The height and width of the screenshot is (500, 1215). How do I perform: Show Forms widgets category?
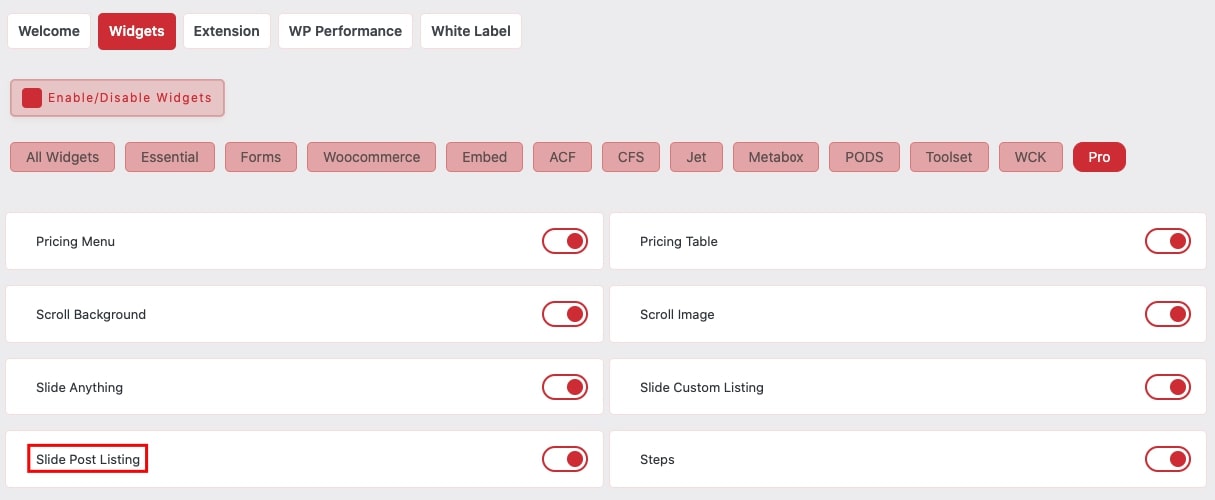[261, 157]
